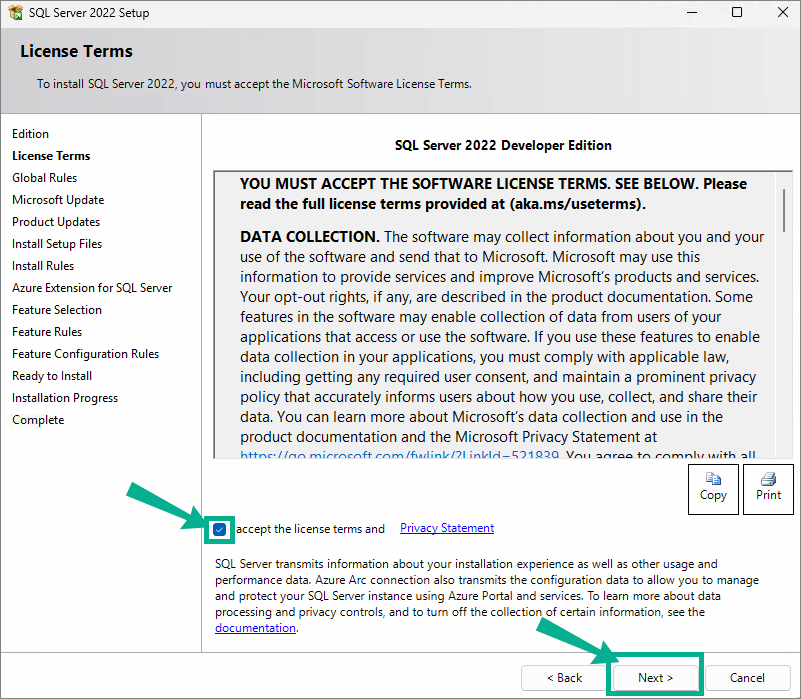Image resolution: width=801 pixels, height=699 pixels.
Task: Select the Install Rules step
Action: [43, 266]
